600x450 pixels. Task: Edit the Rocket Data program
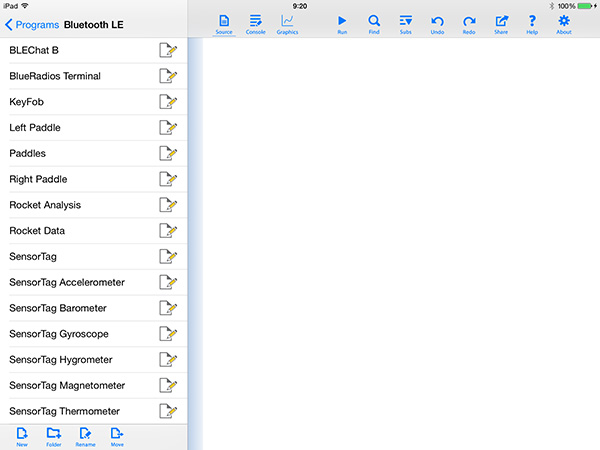click(168, 231)
